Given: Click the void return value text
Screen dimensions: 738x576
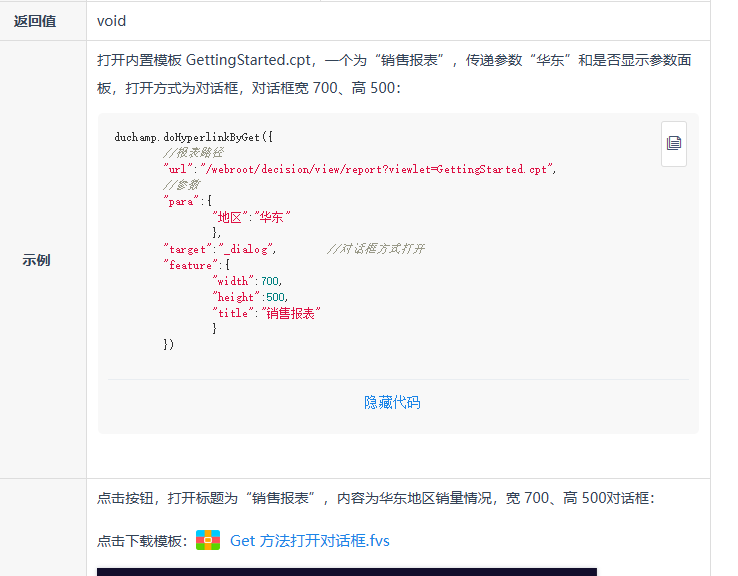Looking at the screenshot, I should [112, 20].
